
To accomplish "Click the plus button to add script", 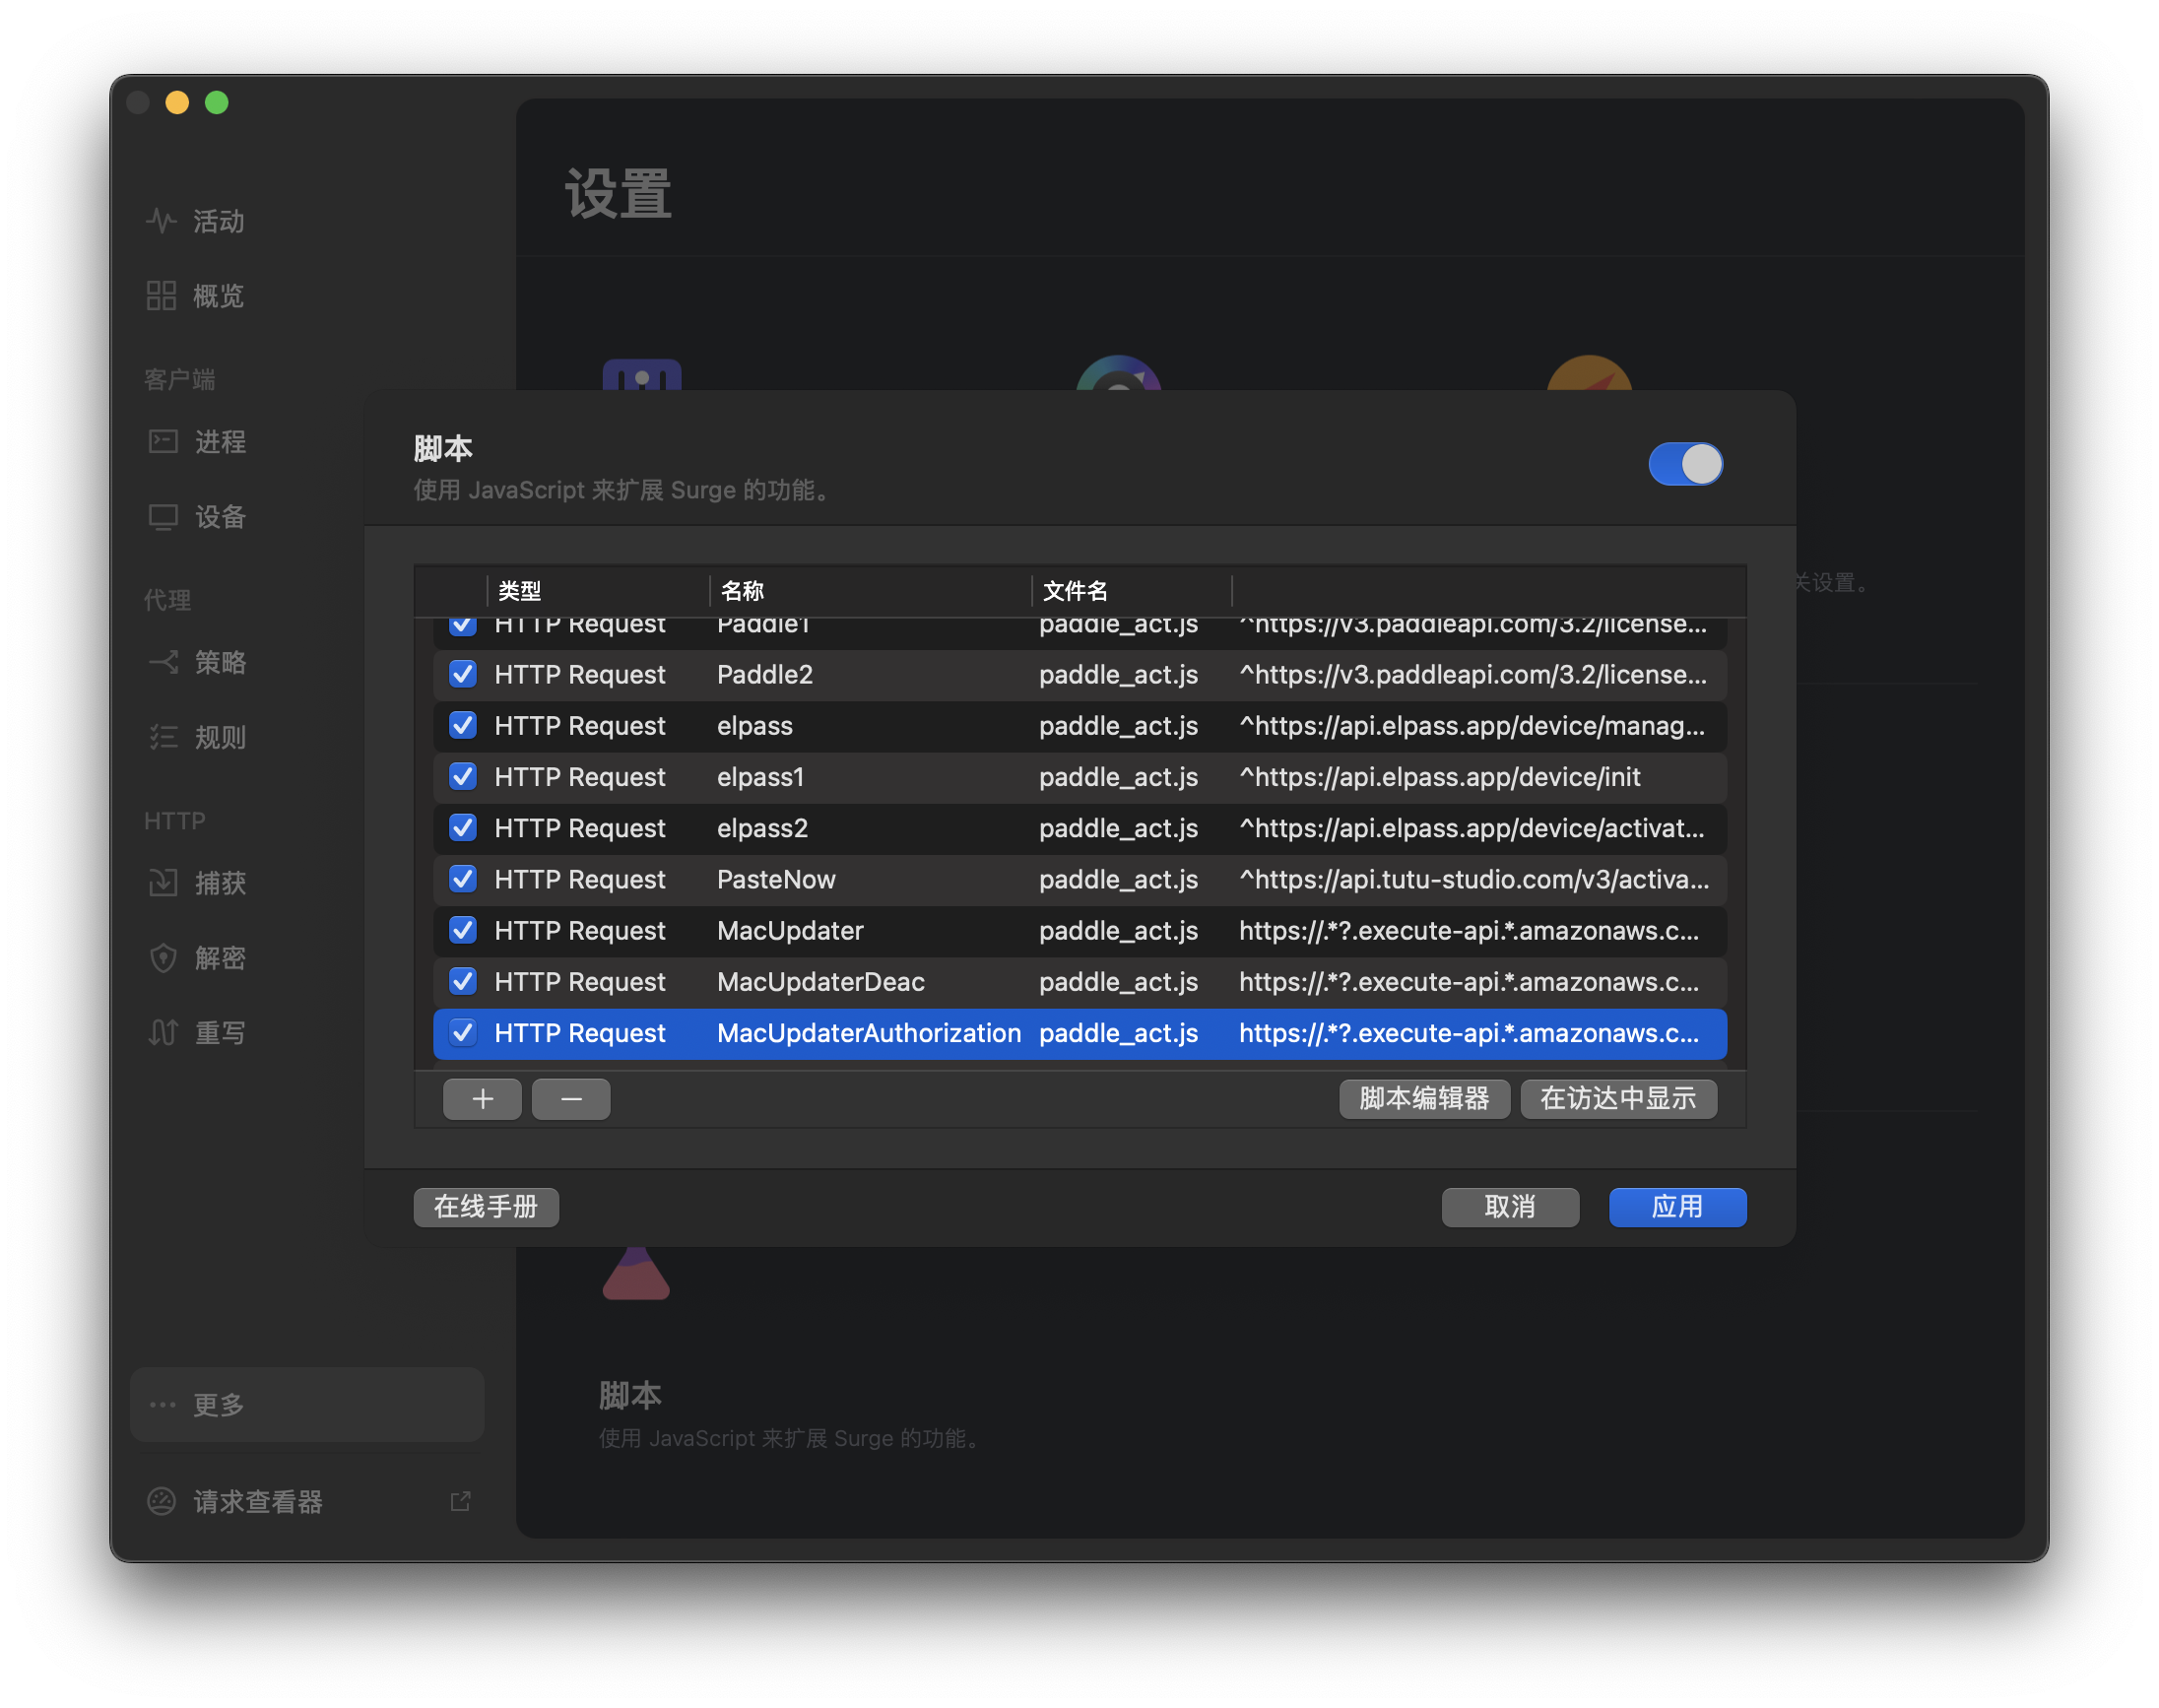I will tap(482, 1099).
